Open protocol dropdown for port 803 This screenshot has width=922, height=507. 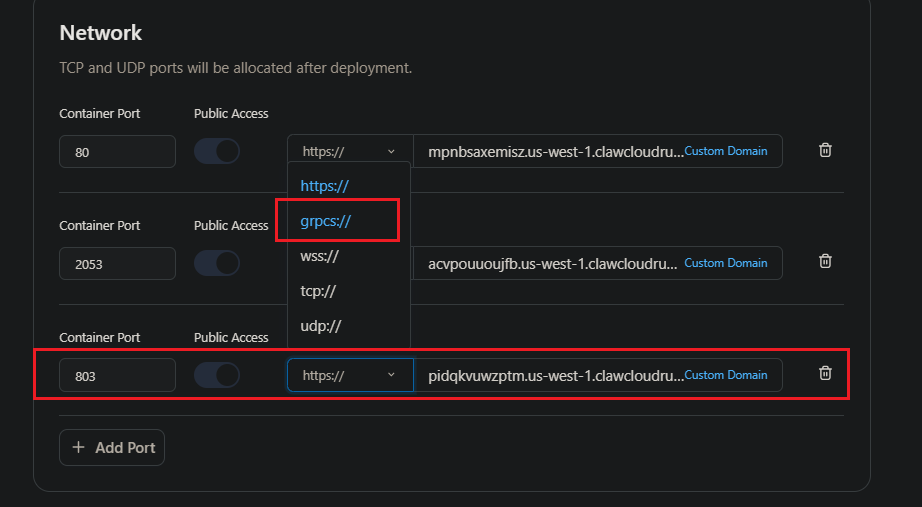350,375
